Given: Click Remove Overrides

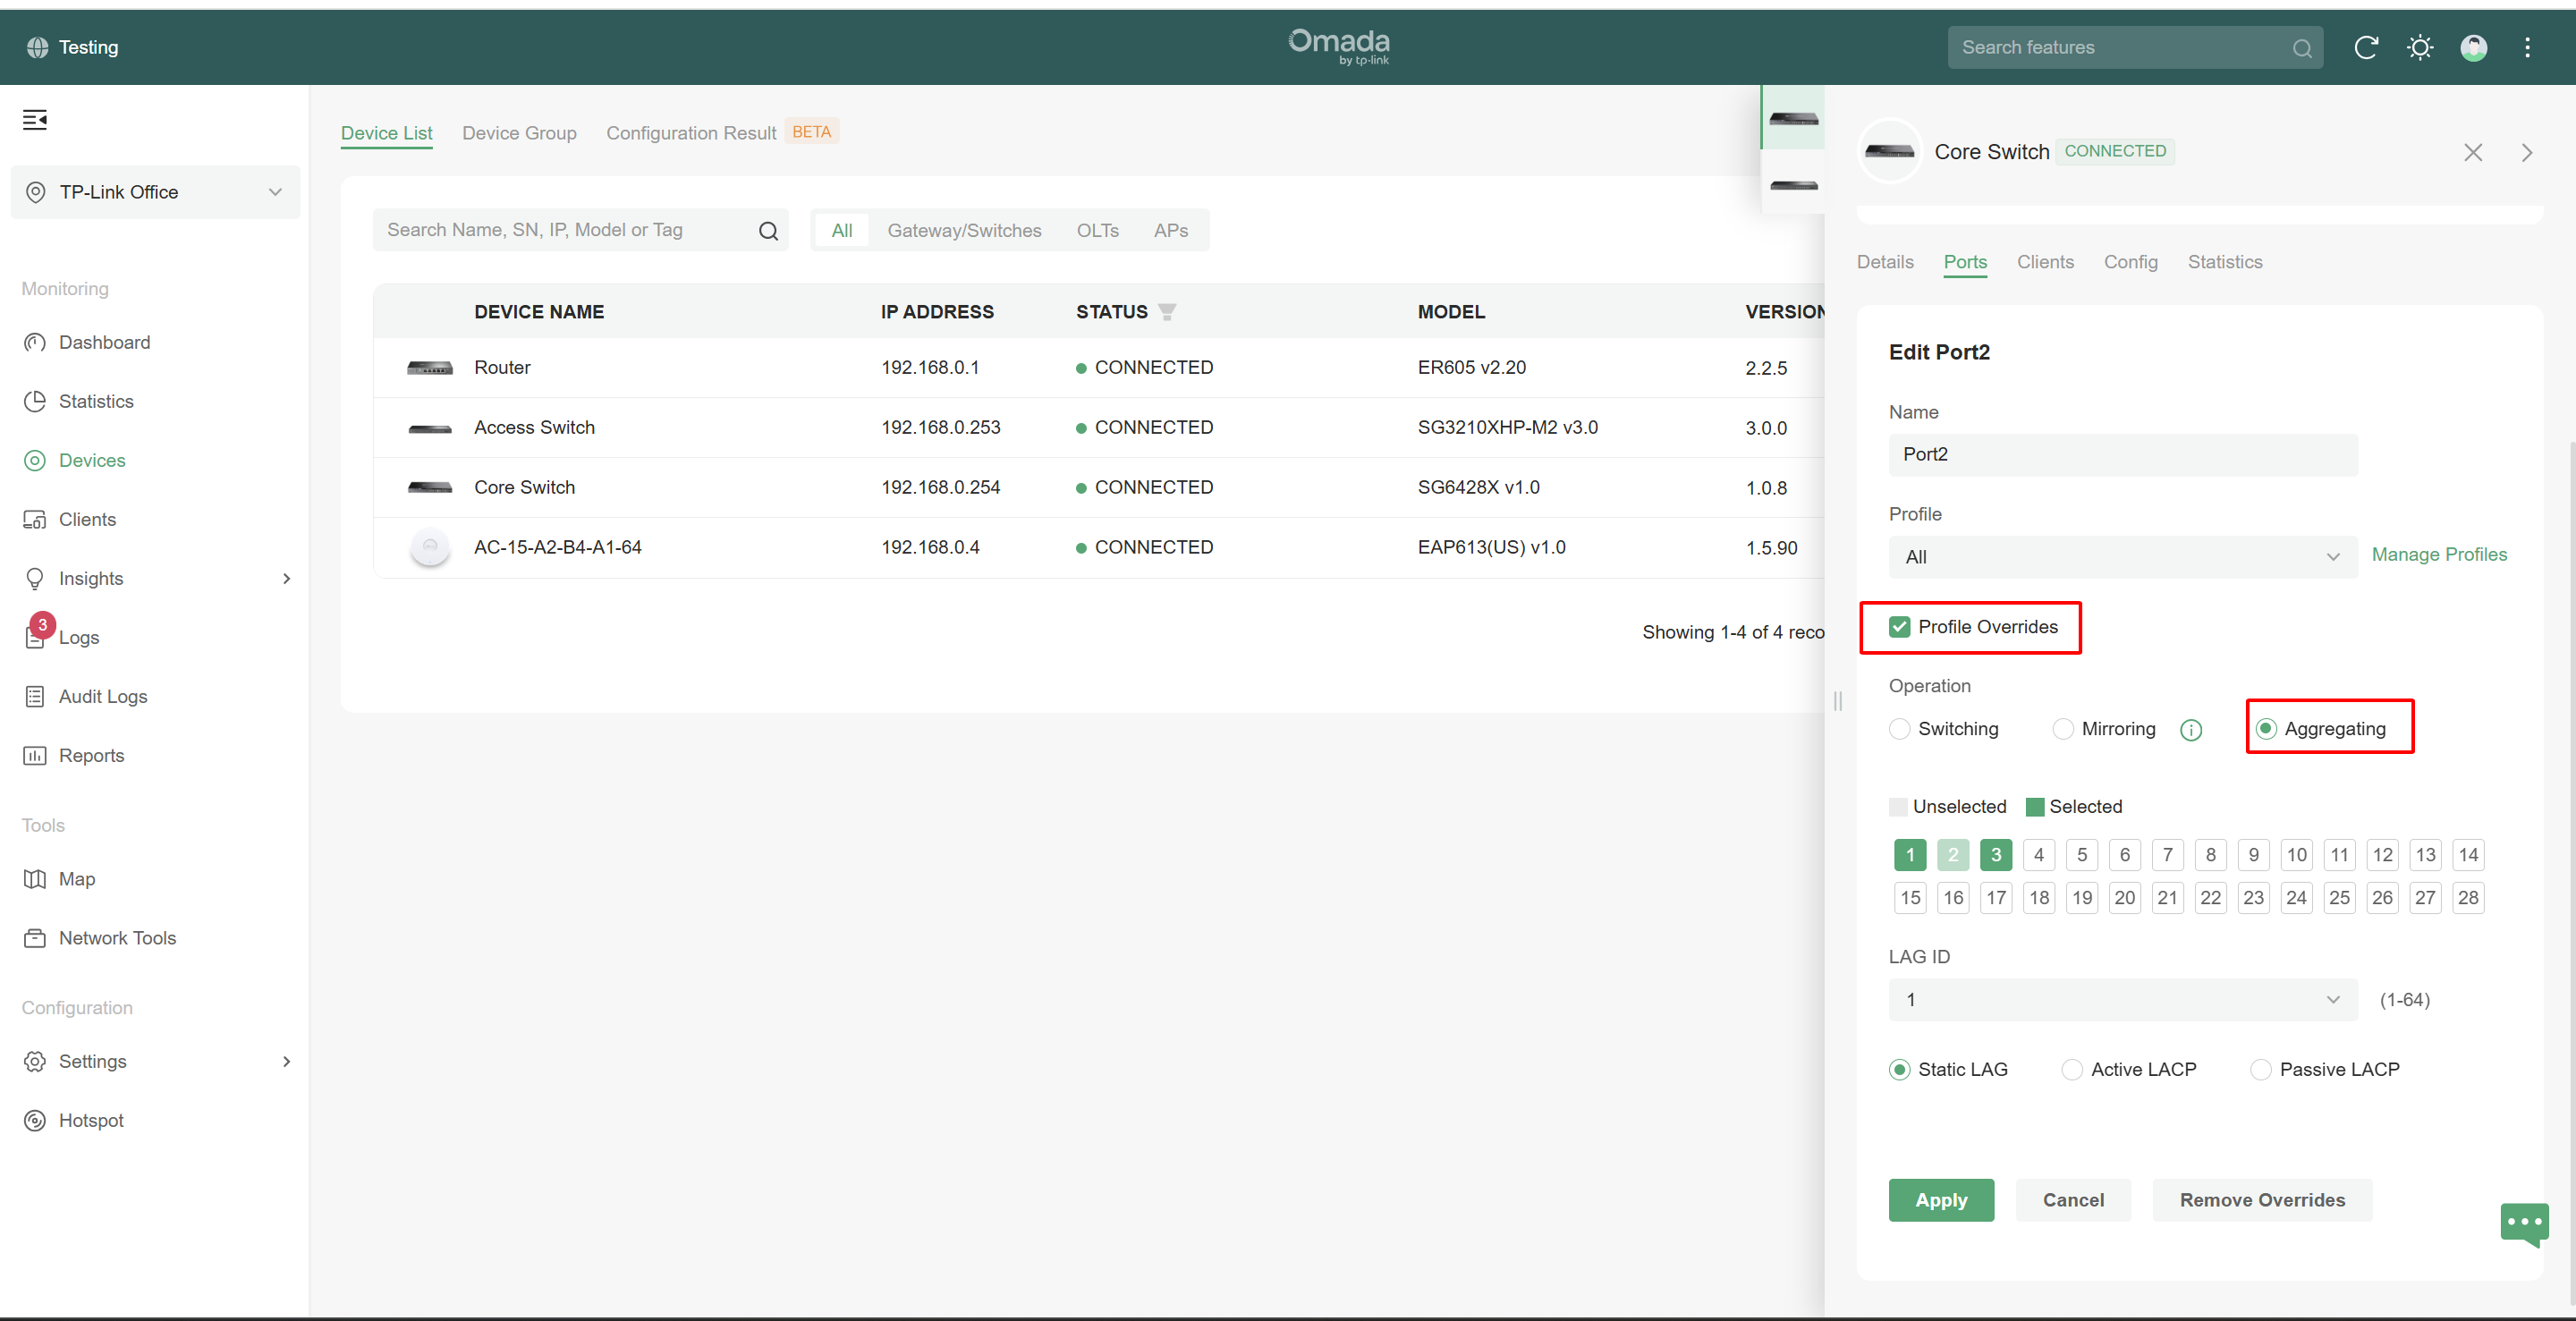Looking at the screenshot, I should coord(2261,1200).
